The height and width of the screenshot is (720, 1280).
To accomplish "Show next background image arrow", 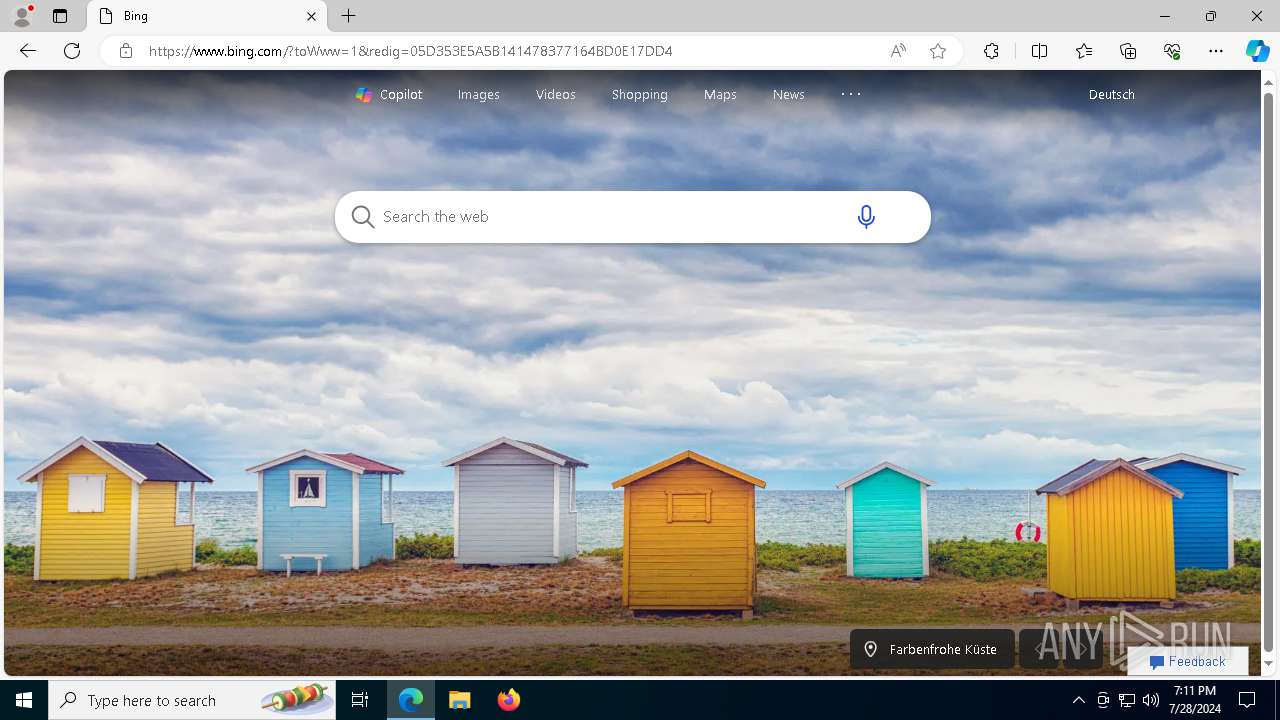I will 1083,649.
